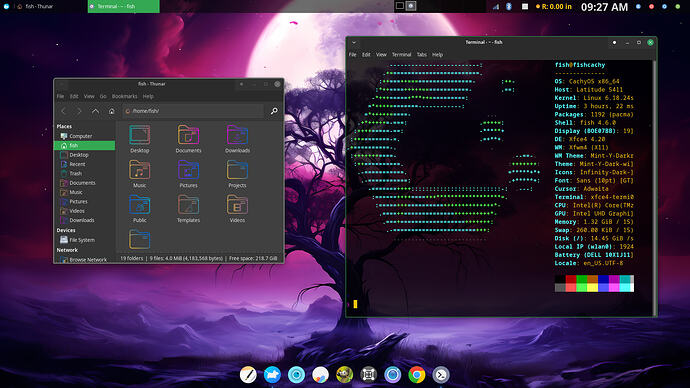
Task: Click the Terminal - fish taskbar button
Action: point(124,7)
